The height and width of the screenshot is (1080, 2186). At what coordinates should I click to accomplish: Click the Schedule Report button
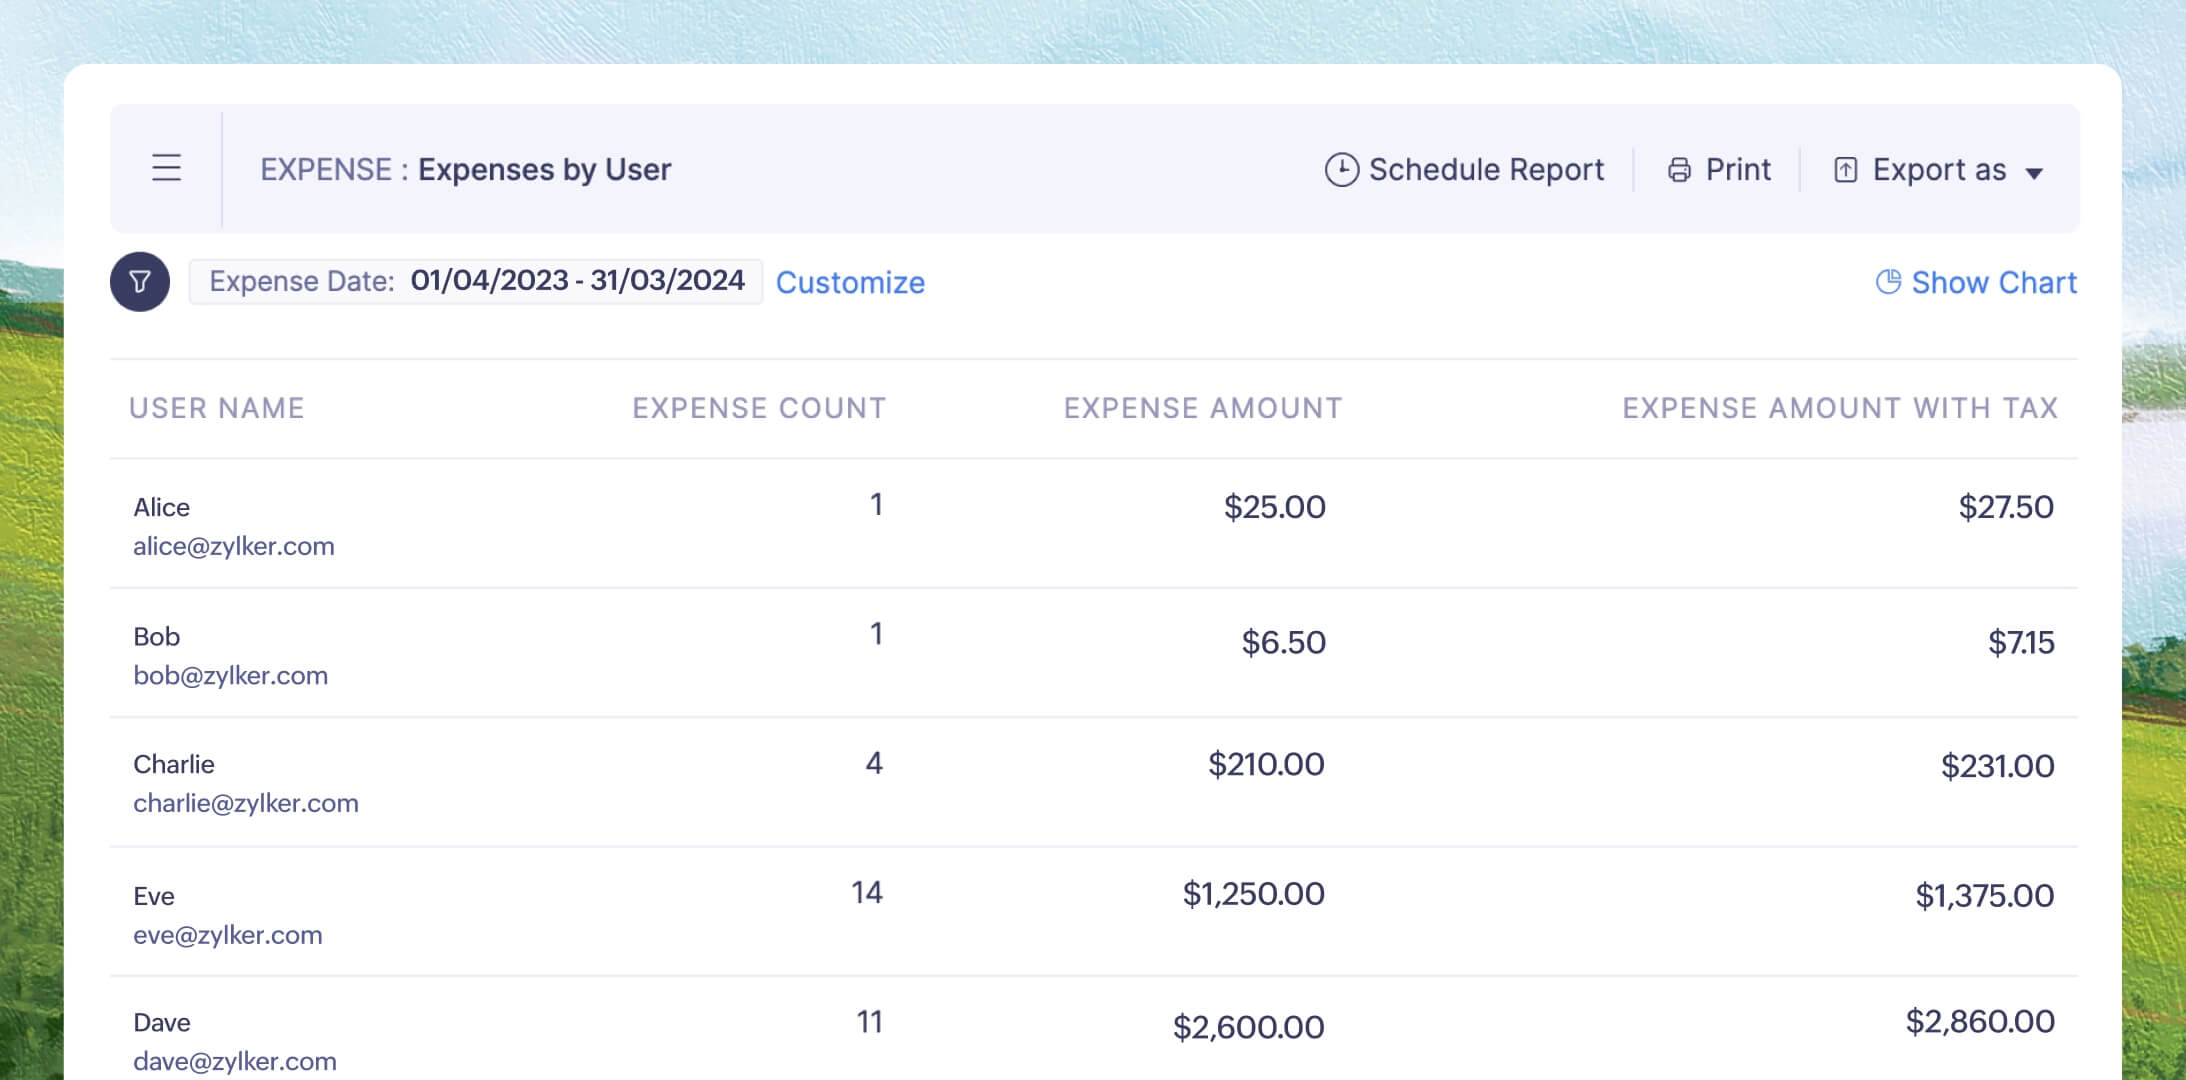point(1486,170)
